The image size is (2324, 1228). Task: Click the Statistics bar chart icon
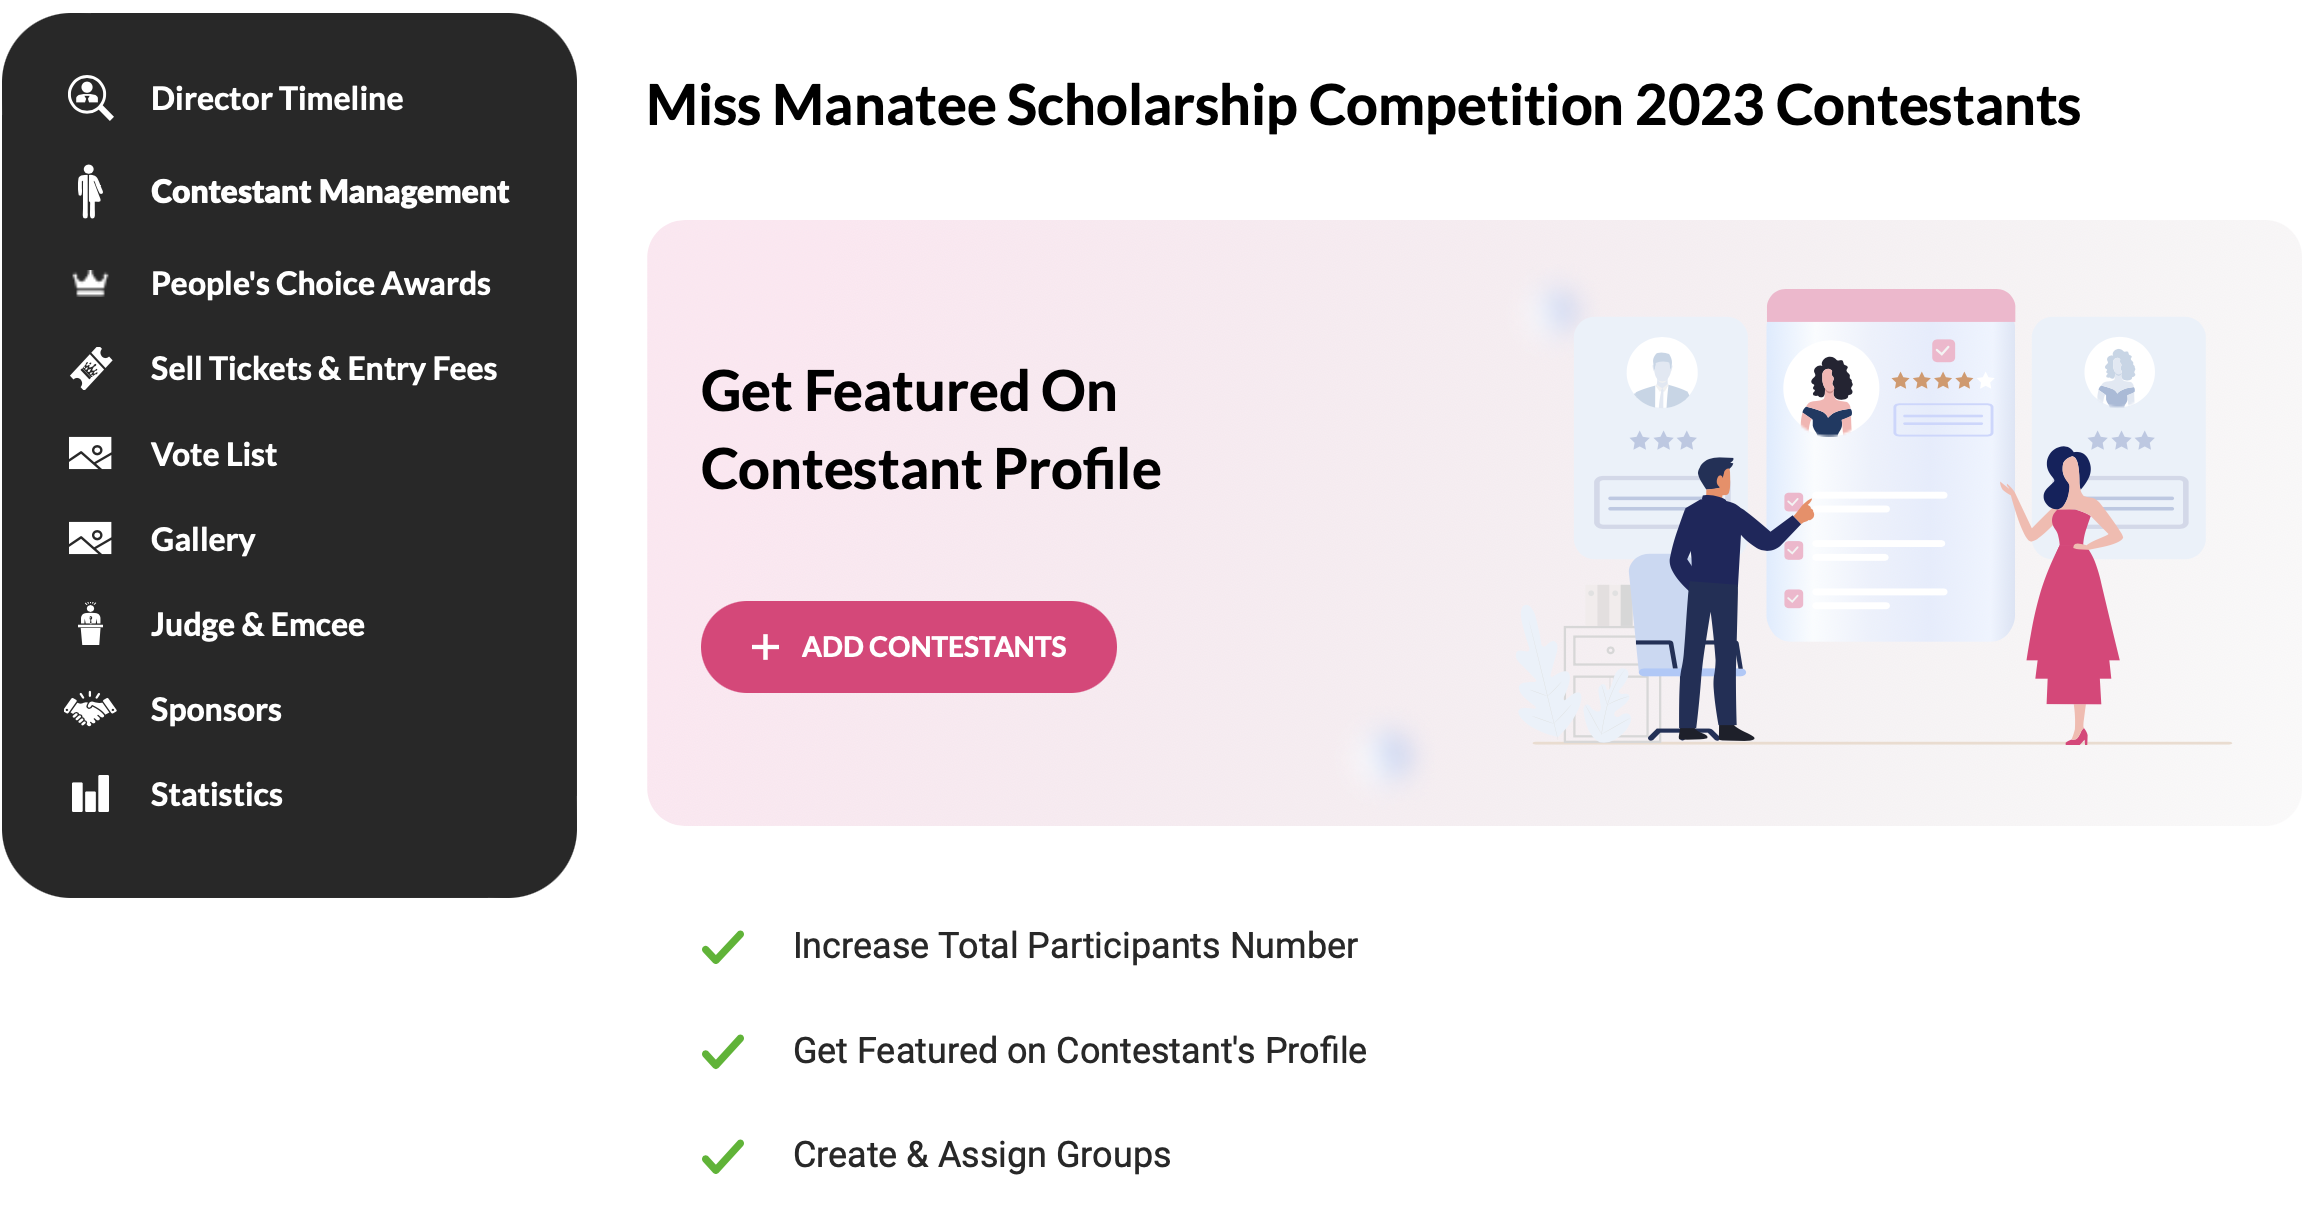click(x=90, y=794)
